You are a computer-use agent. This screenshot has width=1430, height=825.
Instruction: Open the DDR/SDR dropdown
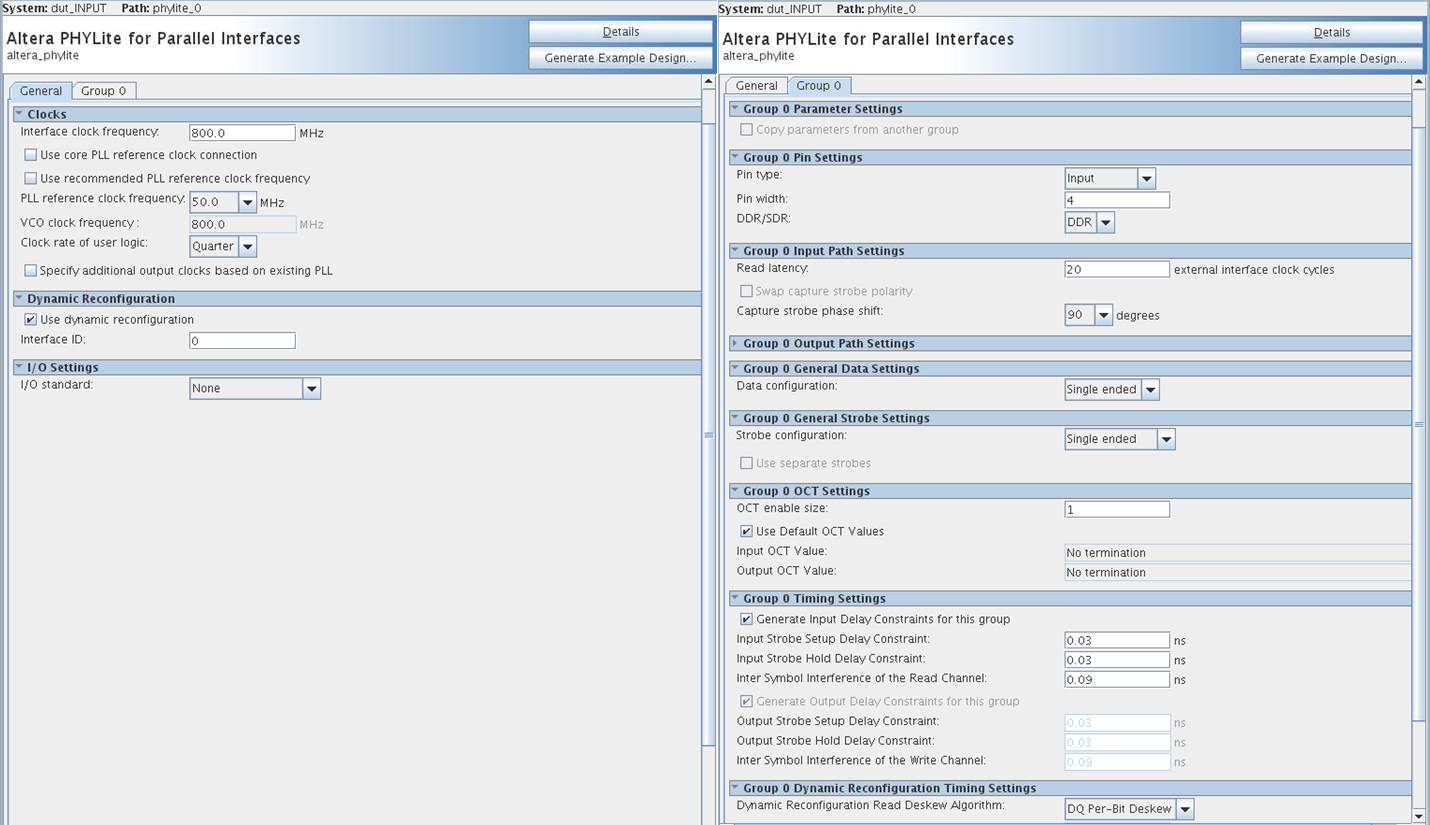click(1105, 222)
